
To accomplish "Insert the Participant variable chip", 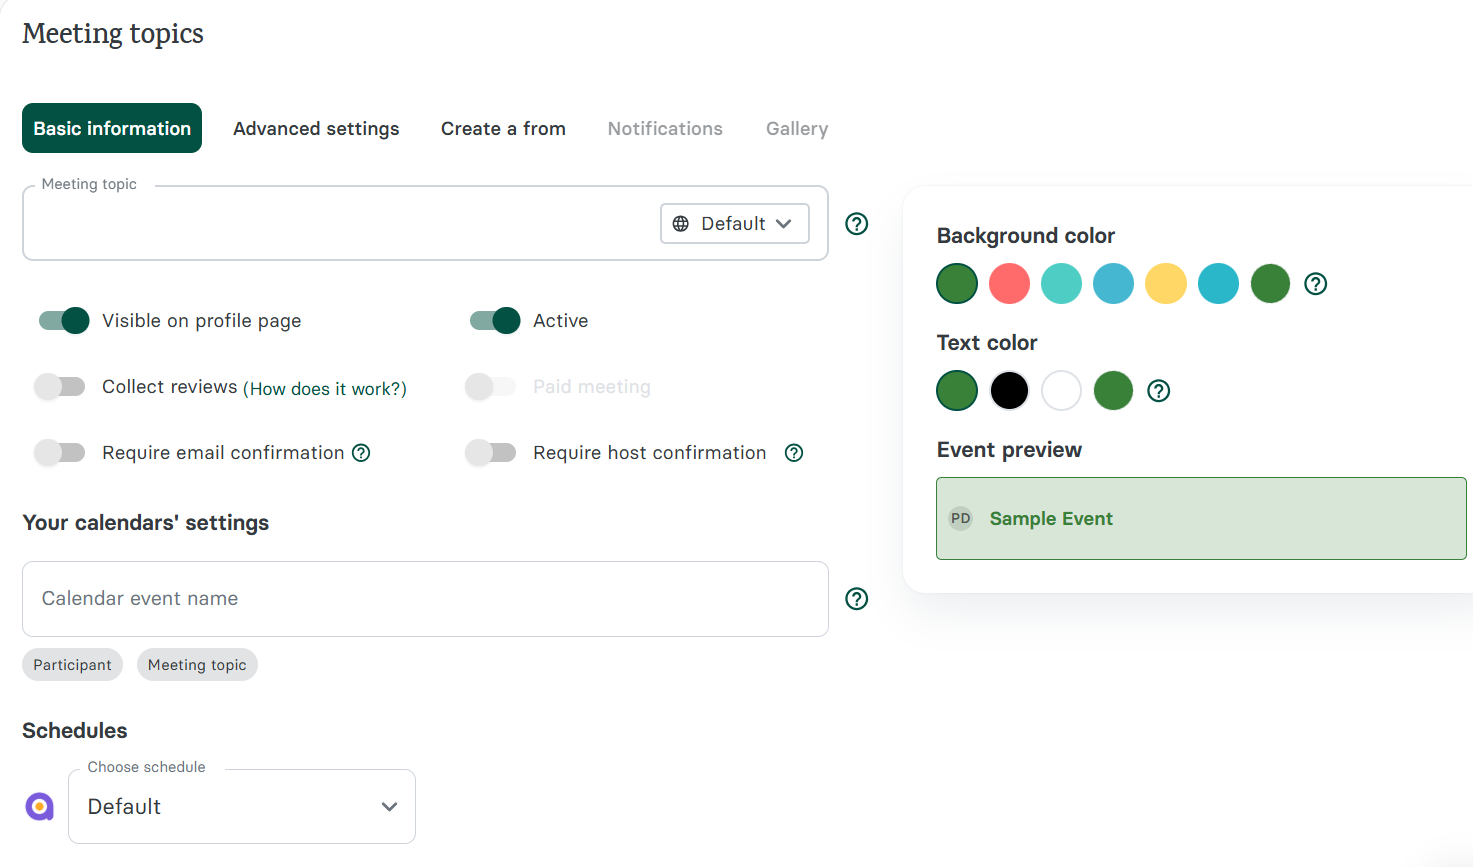I will [x=72, y=664].
